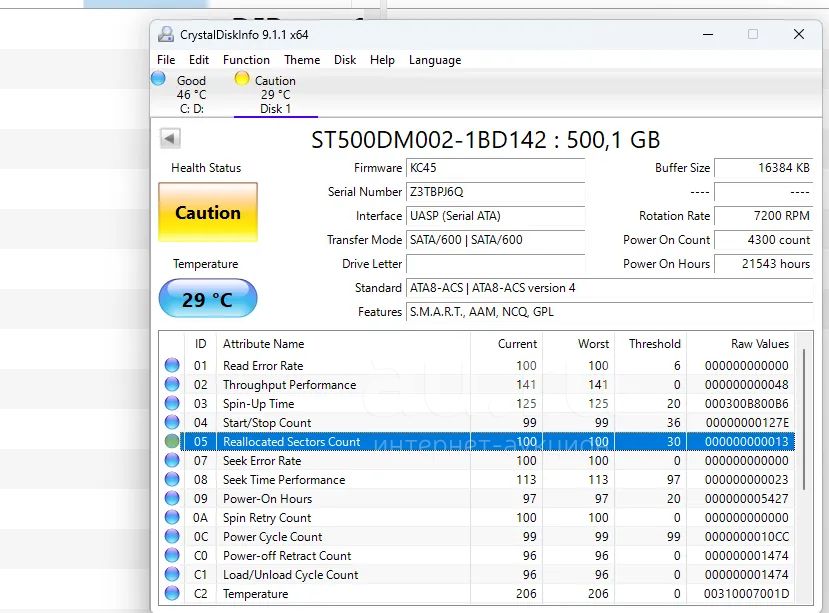
Task: Click the status orb for Seek Time Performance
Action: [172, 479]
